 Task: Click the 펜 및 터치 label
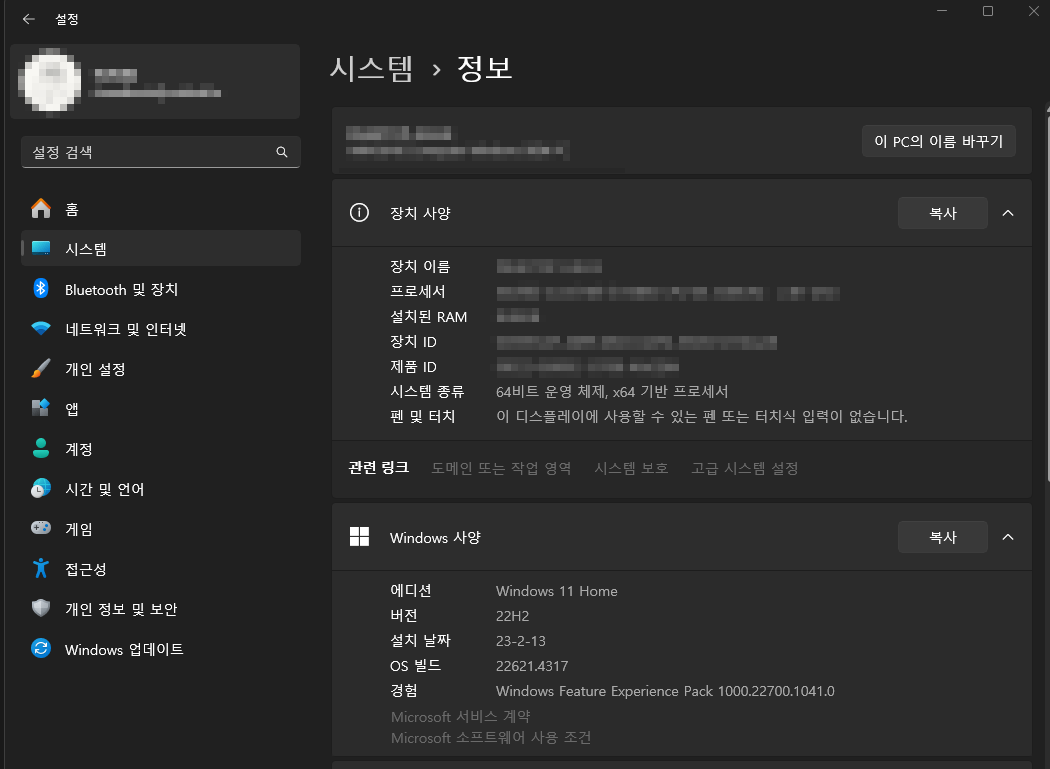(423, 416)
